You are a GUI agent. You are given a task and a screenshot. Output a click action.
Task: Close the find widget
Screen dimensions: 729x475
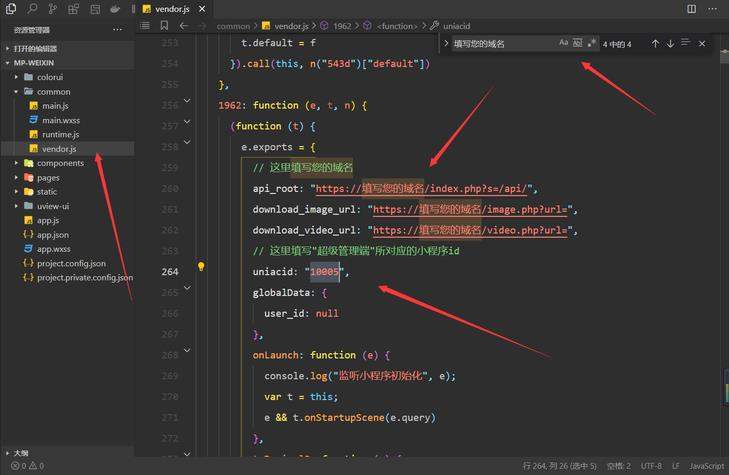[702, 44]
